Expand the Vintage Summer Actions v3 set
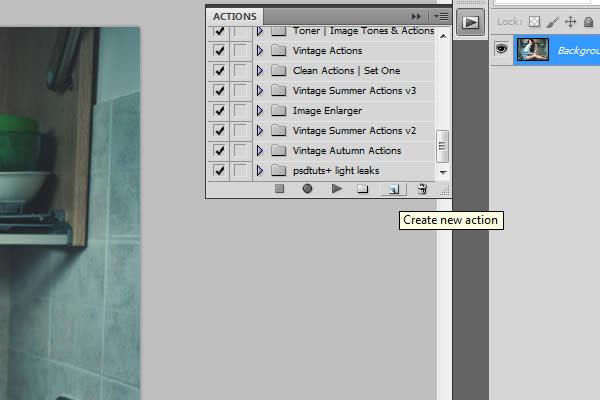Viewport: 600px width, 400px height. coord(260,91)
